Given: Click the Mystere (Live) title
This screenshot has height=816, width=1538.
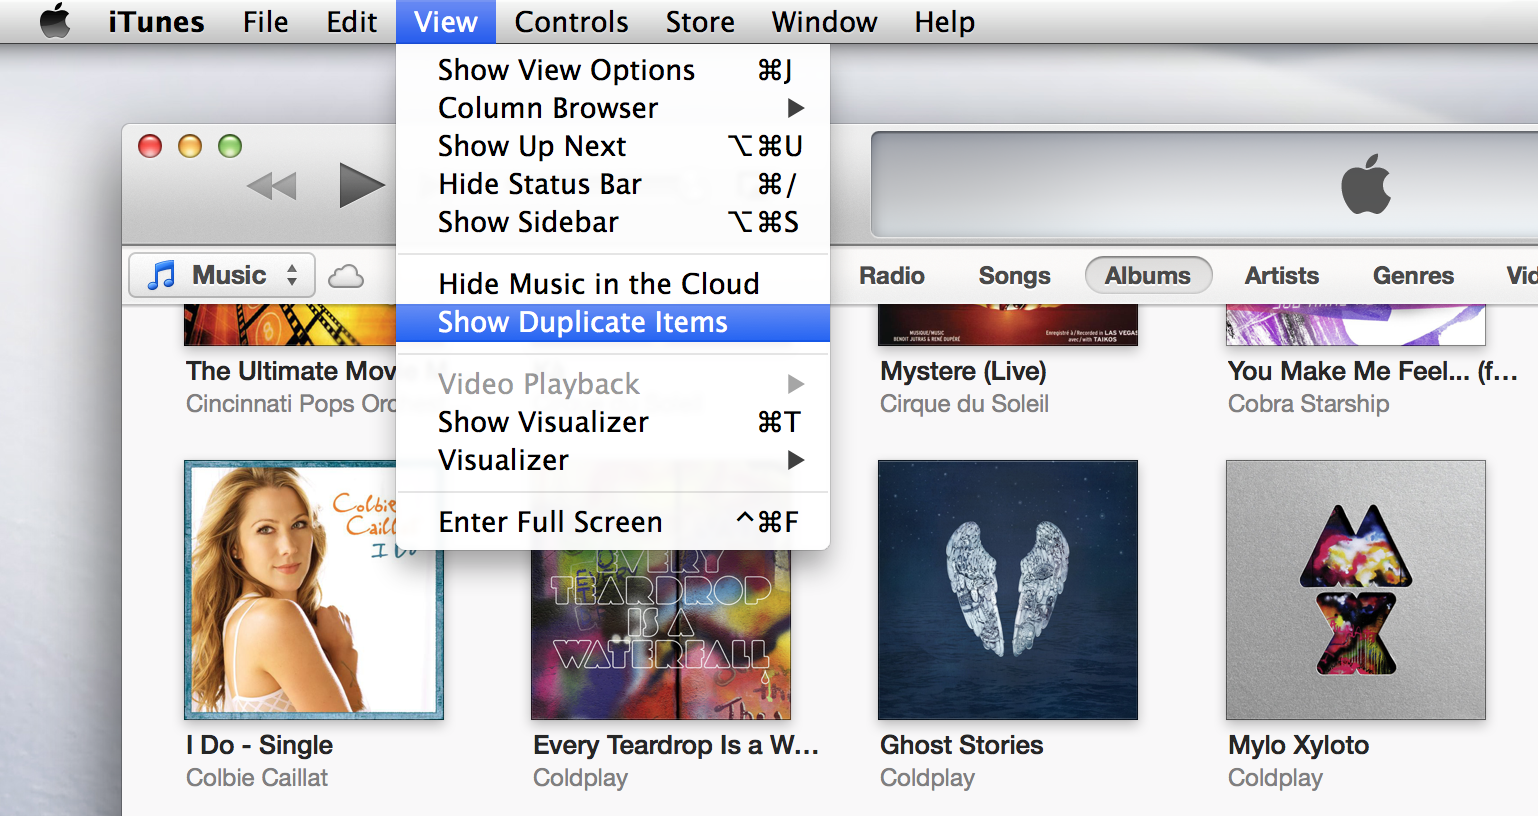Looking at the screenshot, I should 963,371.
